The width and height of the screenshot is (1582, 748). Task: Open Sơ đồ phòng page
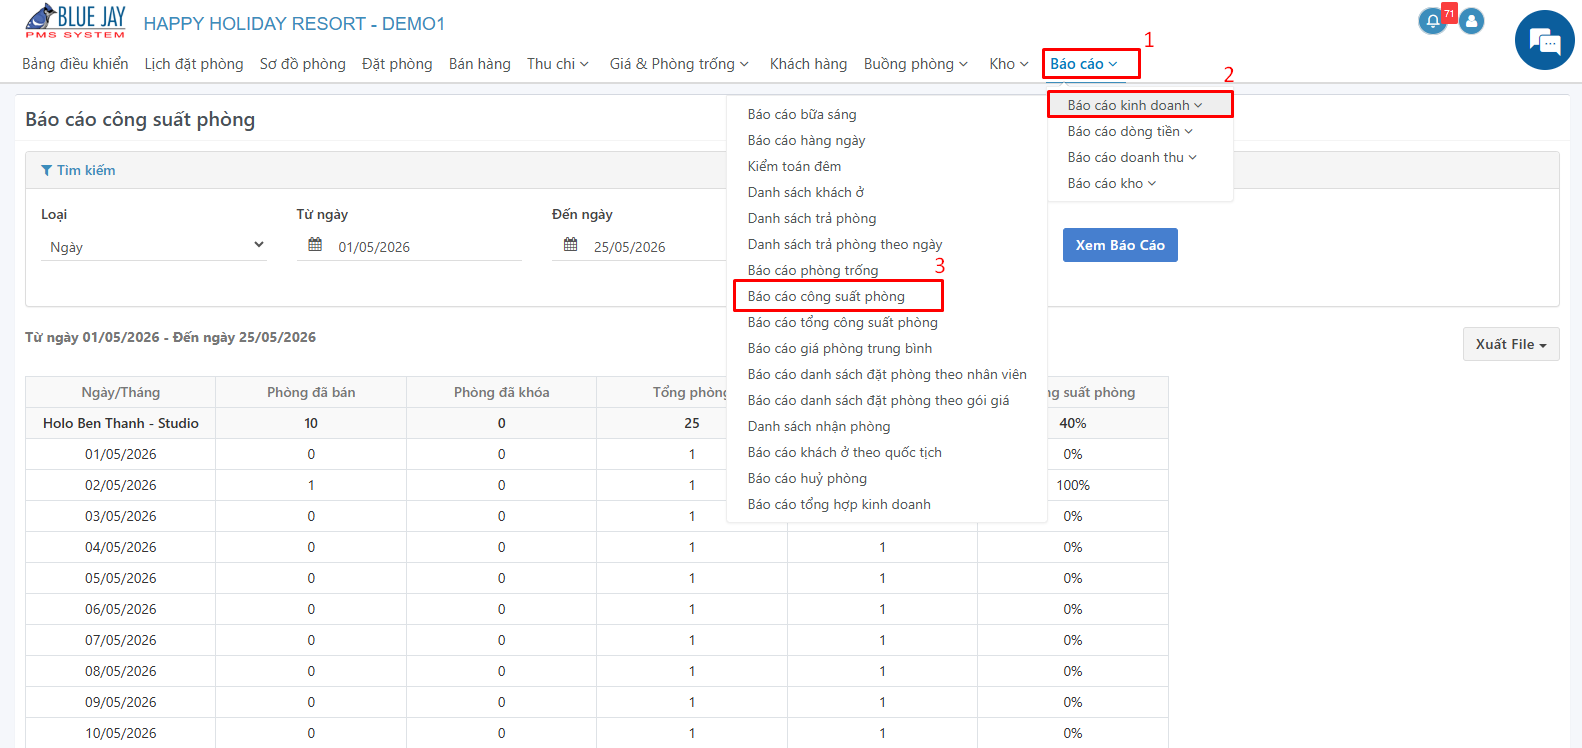[x=303, y=64]
